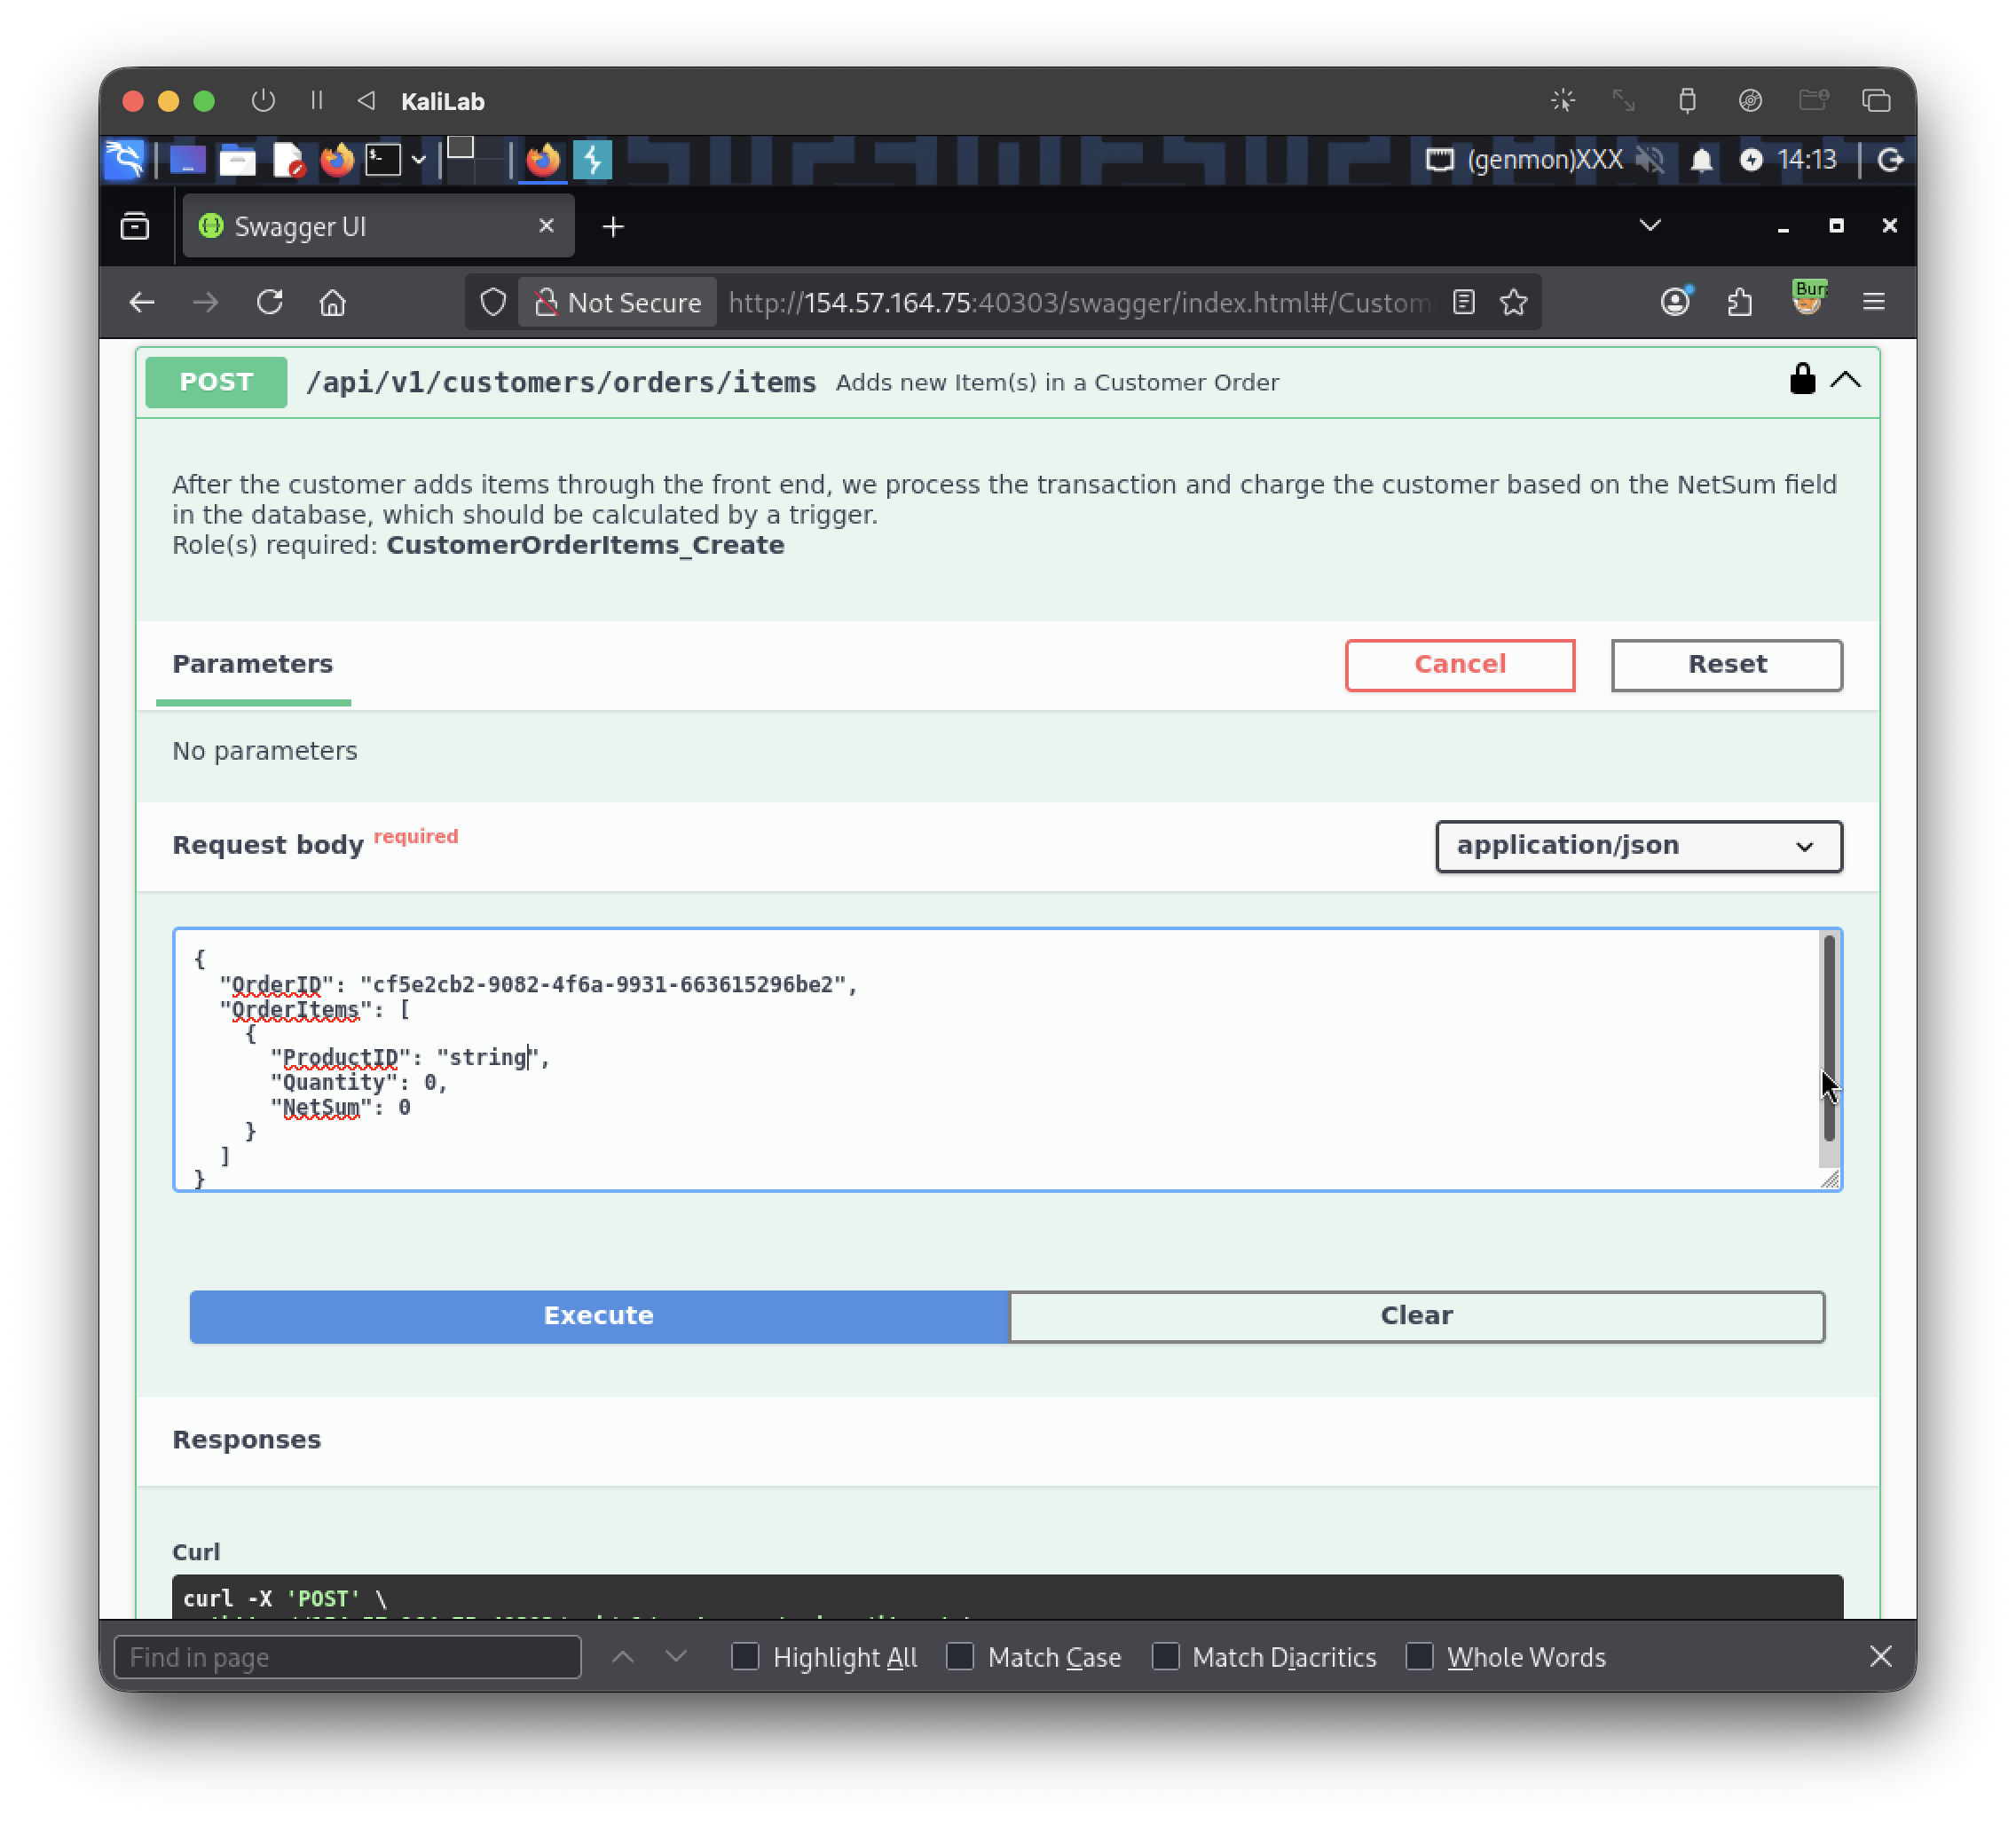Click the Cancel button

click(x=1460, y=665)
